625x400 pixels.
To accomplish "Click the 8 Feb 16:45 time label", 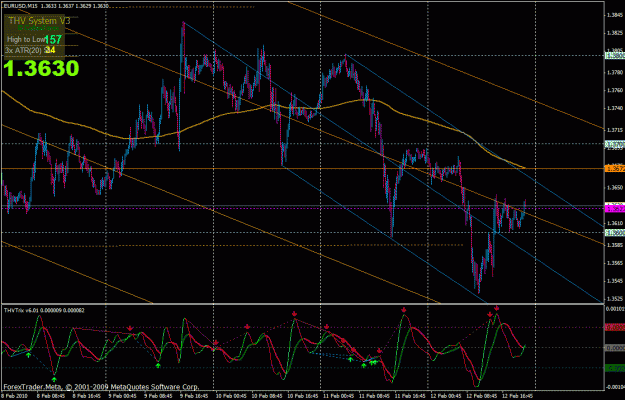I will [x=85, y=396].
